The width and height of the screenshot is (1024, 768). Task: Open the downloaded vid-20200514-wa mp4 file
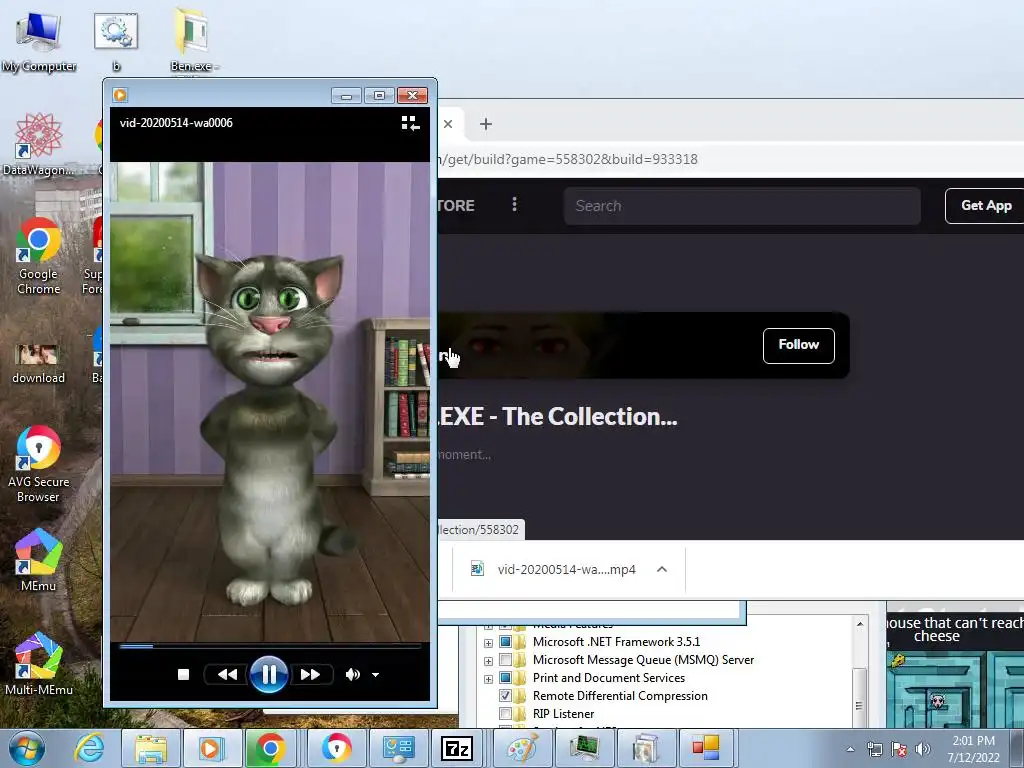pyautogui.click(x=566, y=569)
